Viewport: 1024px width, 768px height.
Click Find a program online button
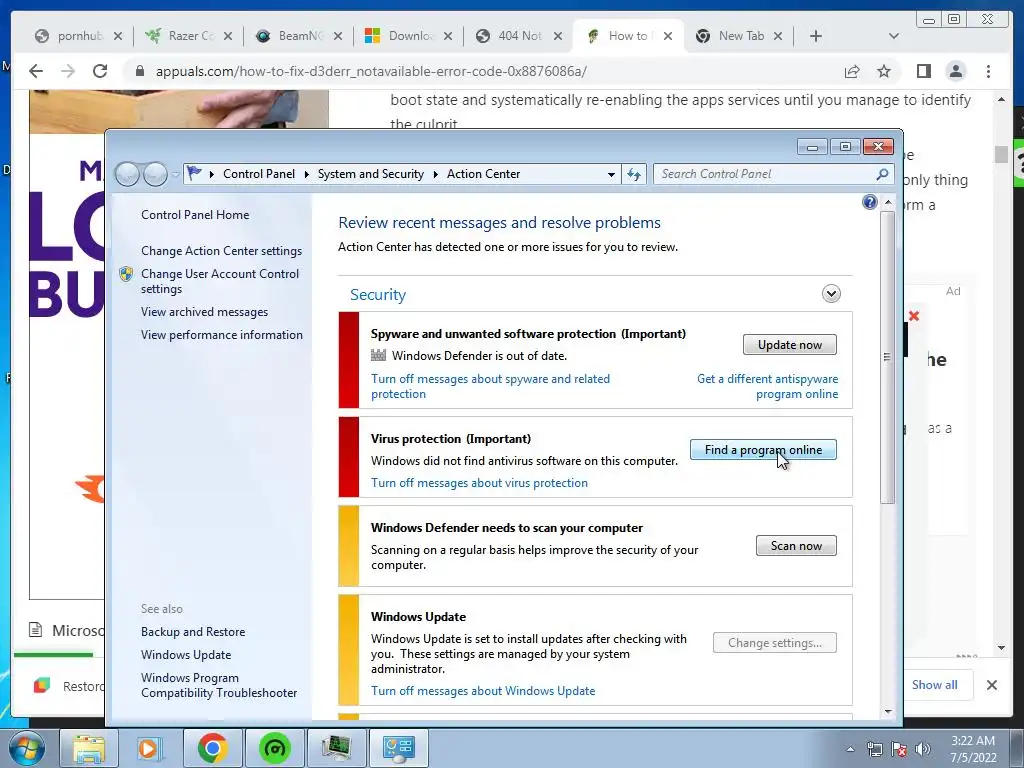click(x=763, y=450)
